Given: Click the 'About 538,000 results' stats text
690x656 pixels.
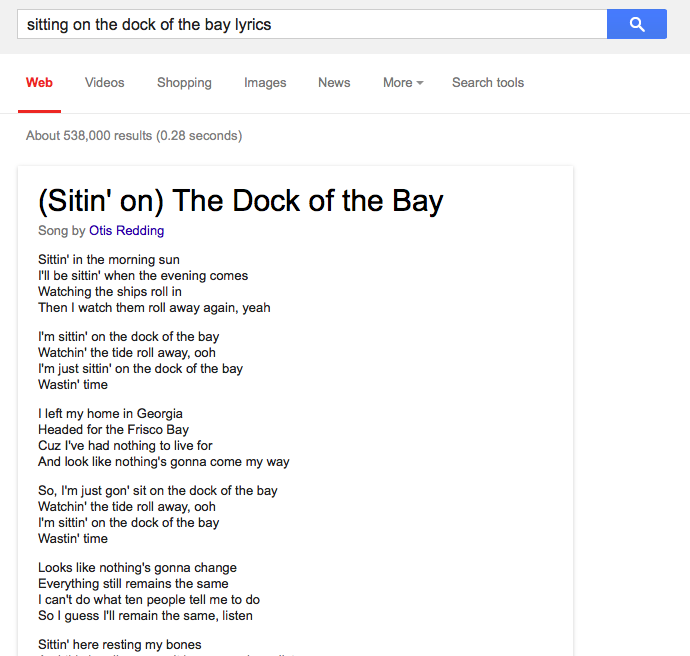Looking at the screenshot, I should pyautogui.click(x=134, y=136).
